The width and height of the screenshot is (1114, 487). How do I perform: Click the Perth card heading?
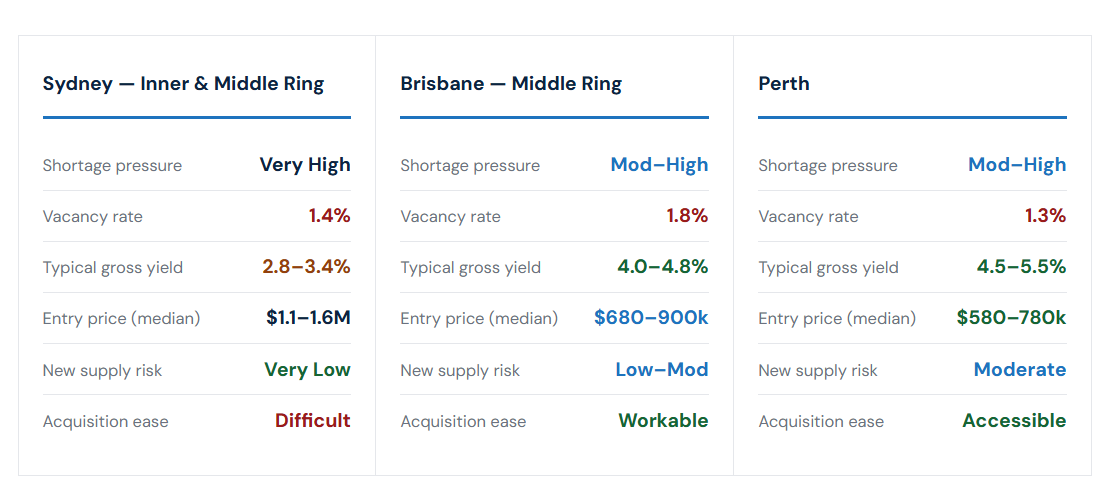coord(784,84)
